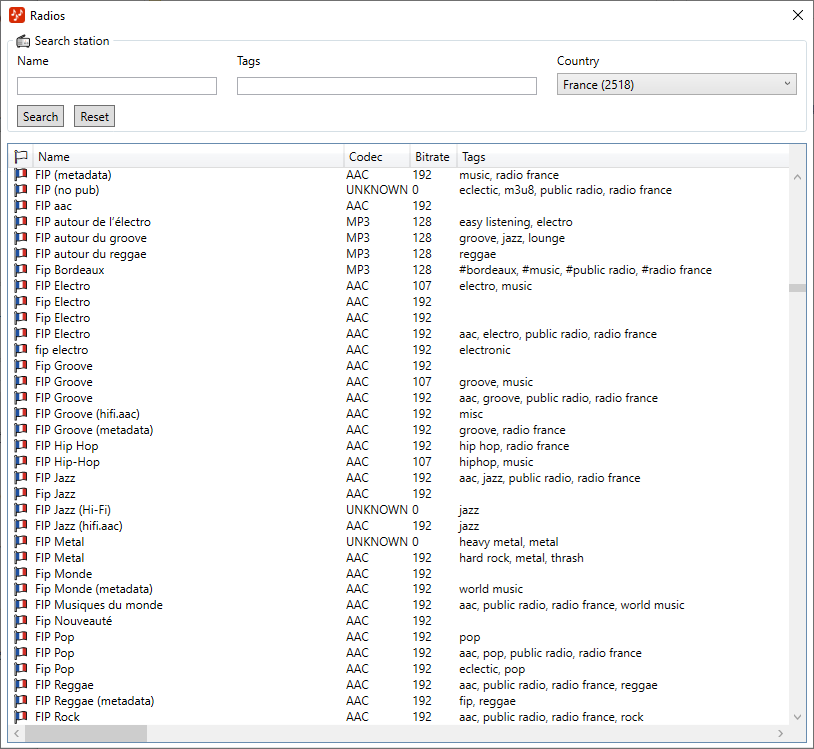Image resolution: width=814 pixels, height=749 pixels.
Task: Focus the station Name input field
Action: point(117,86)
